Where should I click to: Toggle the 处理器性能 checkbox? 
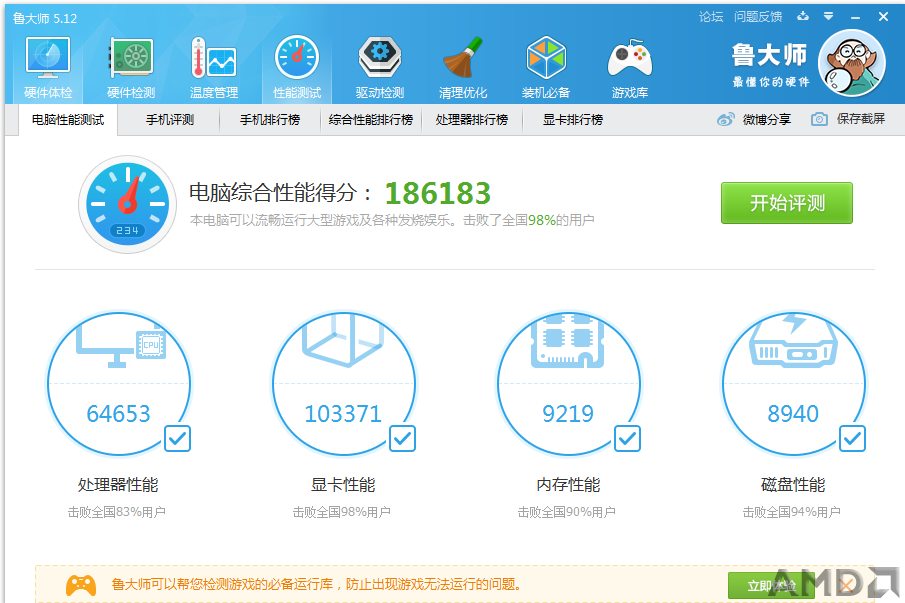click(x=177, y=439)
